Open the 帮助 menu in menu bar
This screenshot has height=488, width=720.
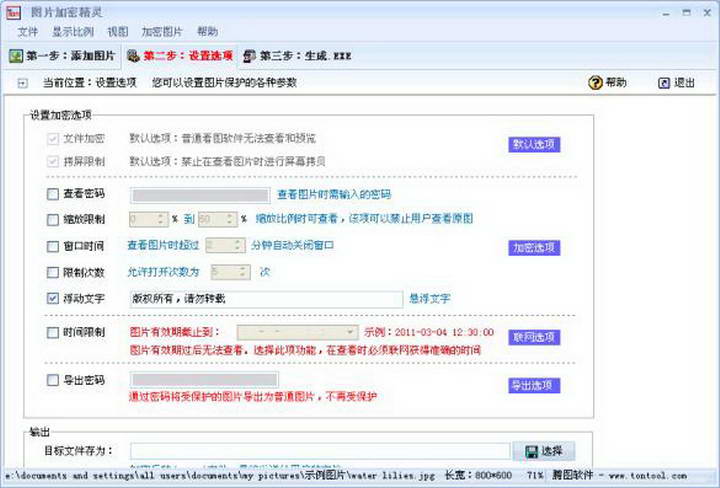(207, 32)
